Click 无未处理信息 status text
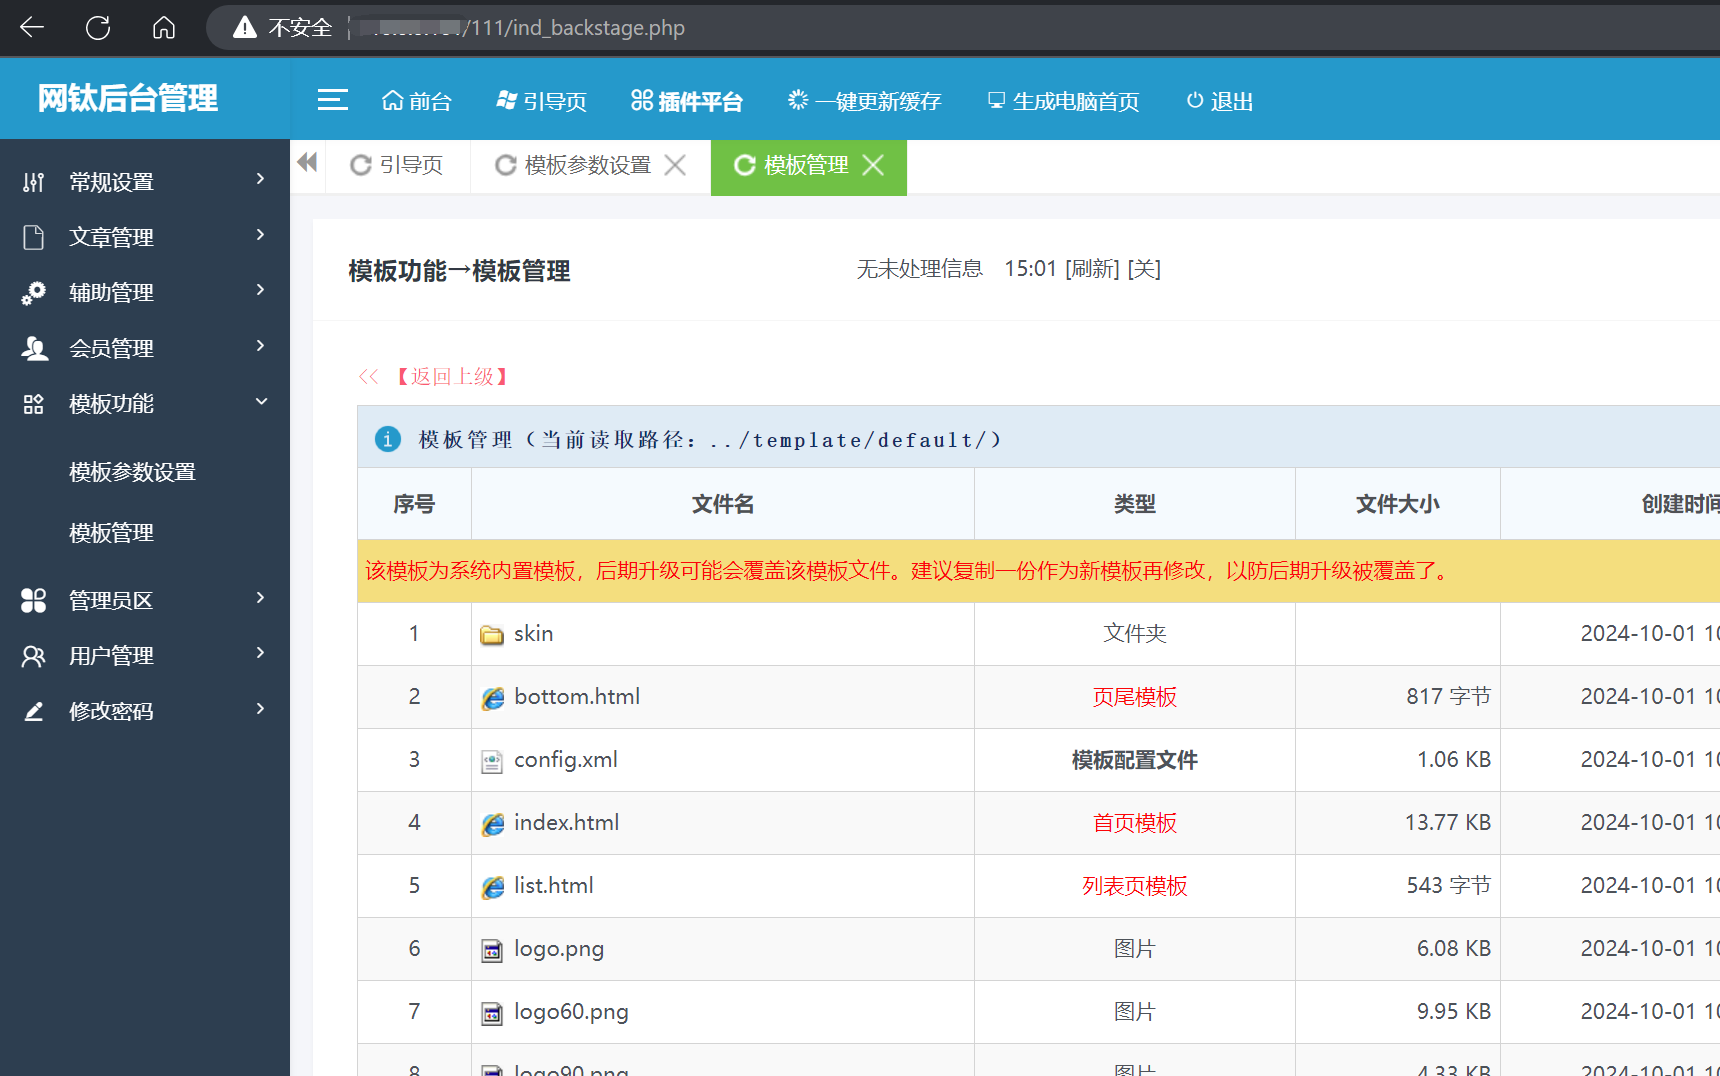Image resolution: width=1720 pixels, height=1076 pixels. pyautogui.click(x=920, y=269)
